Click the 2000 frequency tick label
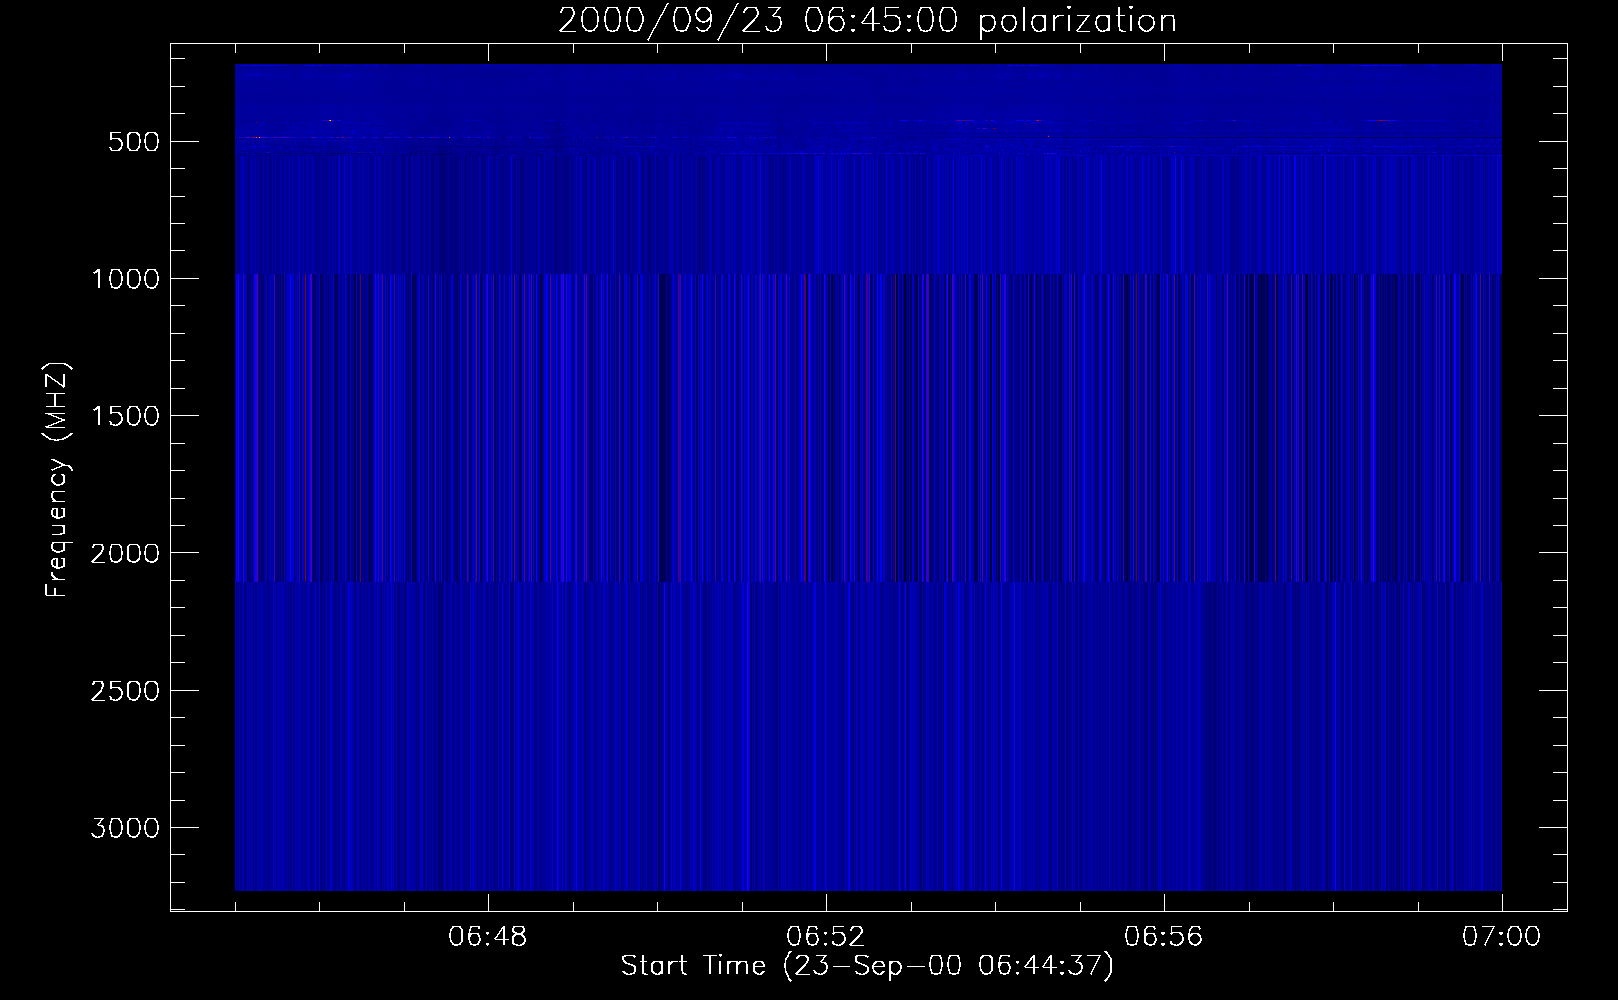Image resolution: width=1618 pixels, height=1000 pixels. click(x=125, y=554)
